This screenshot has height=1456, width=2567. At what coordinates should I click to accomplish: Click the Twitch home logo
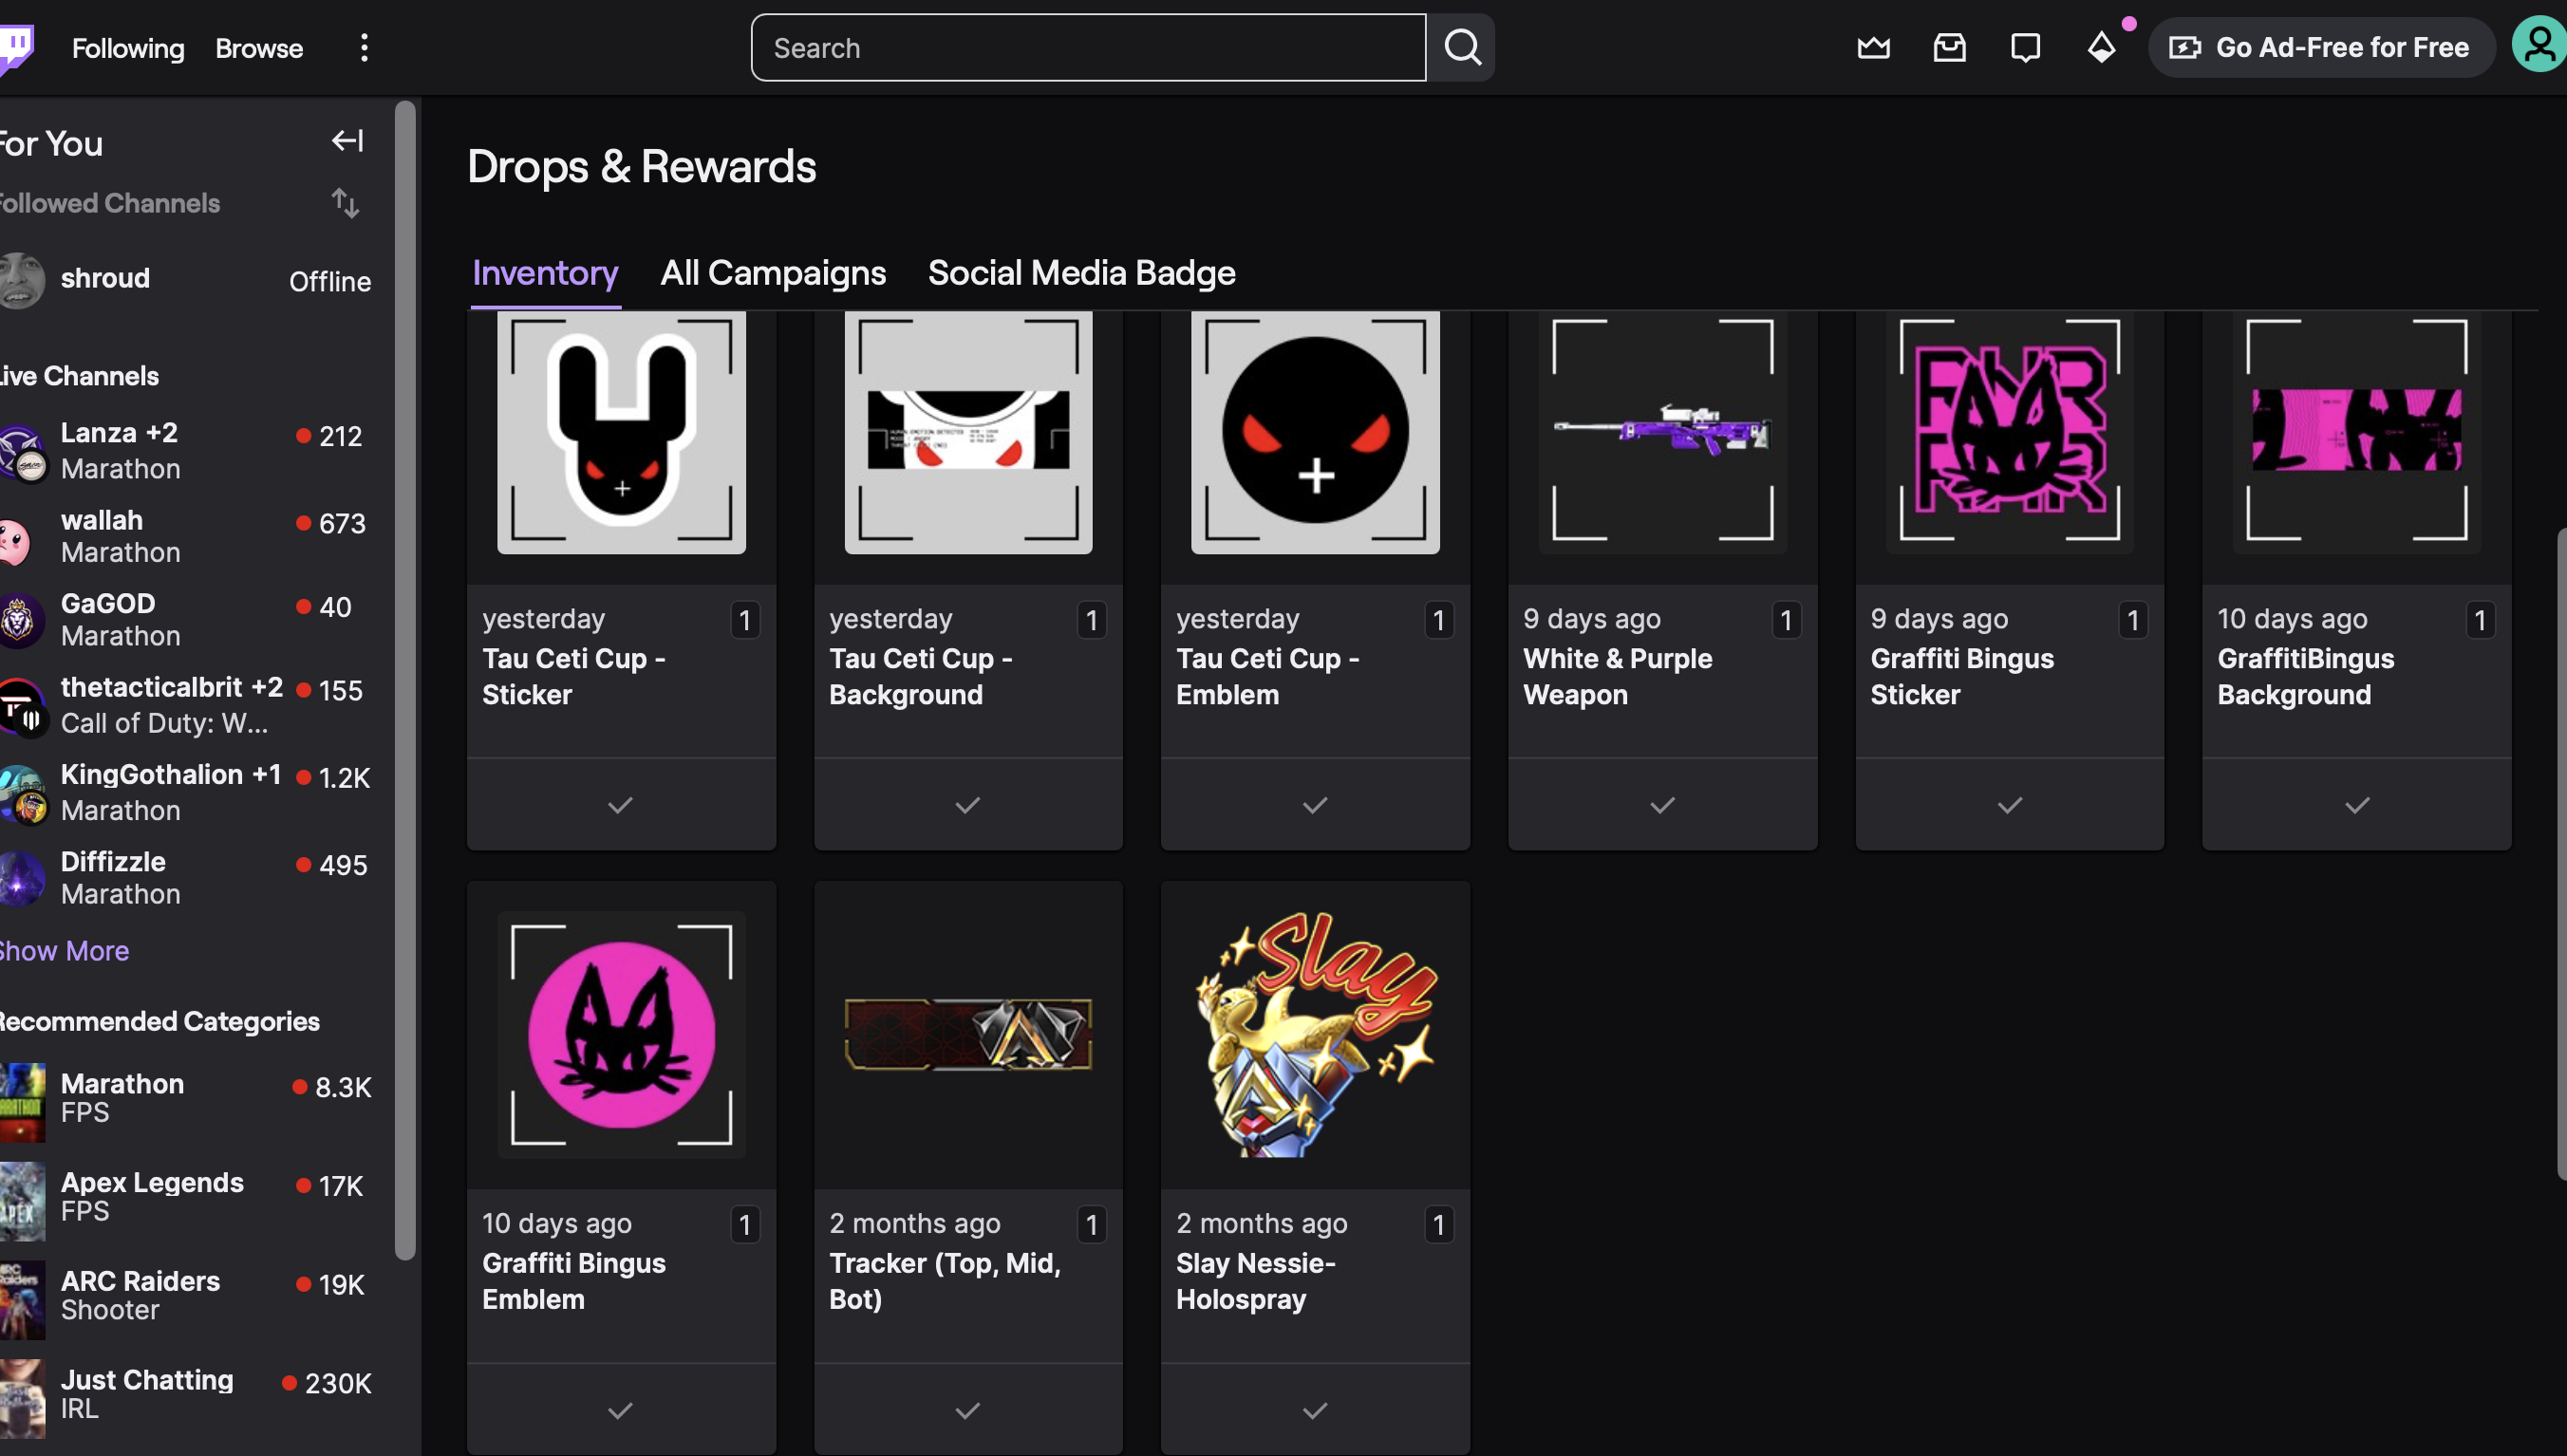(x=16, y=47)
